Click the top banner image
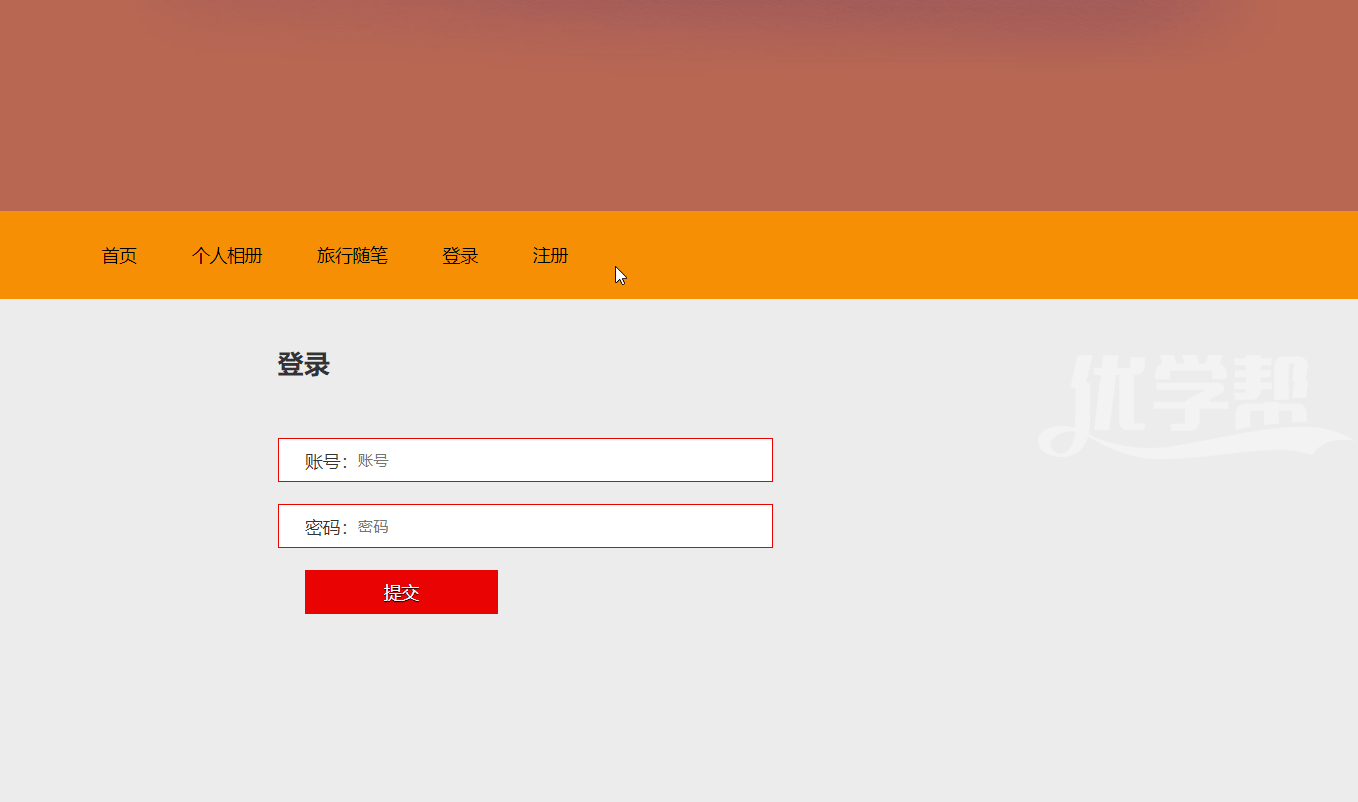Image resolution: width=1358 pixels, height=802 pixels. click(x=679, y=105)
